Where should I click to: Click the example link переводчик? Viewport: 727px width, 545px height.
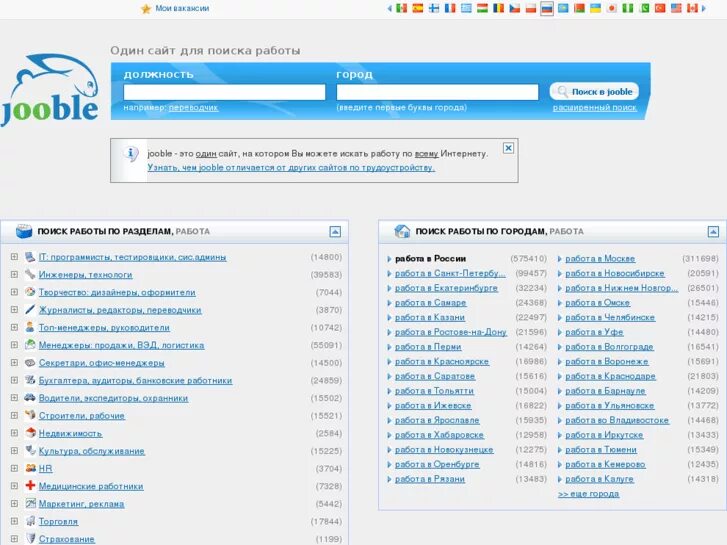click(193, 108)
